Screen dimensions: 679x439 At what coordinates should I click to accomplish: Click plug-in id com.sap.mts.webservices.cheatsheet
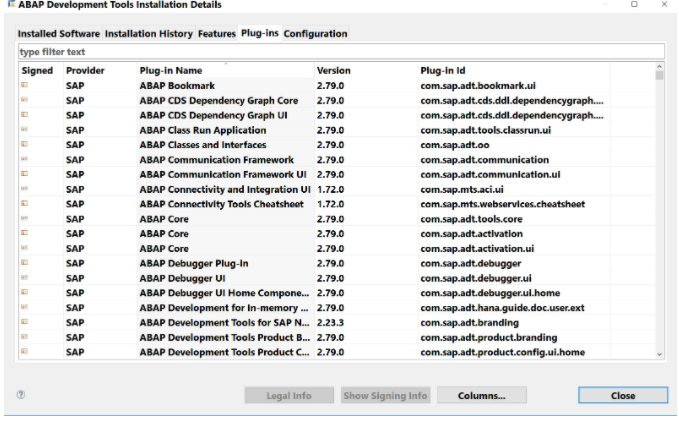[x=502, y=204]
